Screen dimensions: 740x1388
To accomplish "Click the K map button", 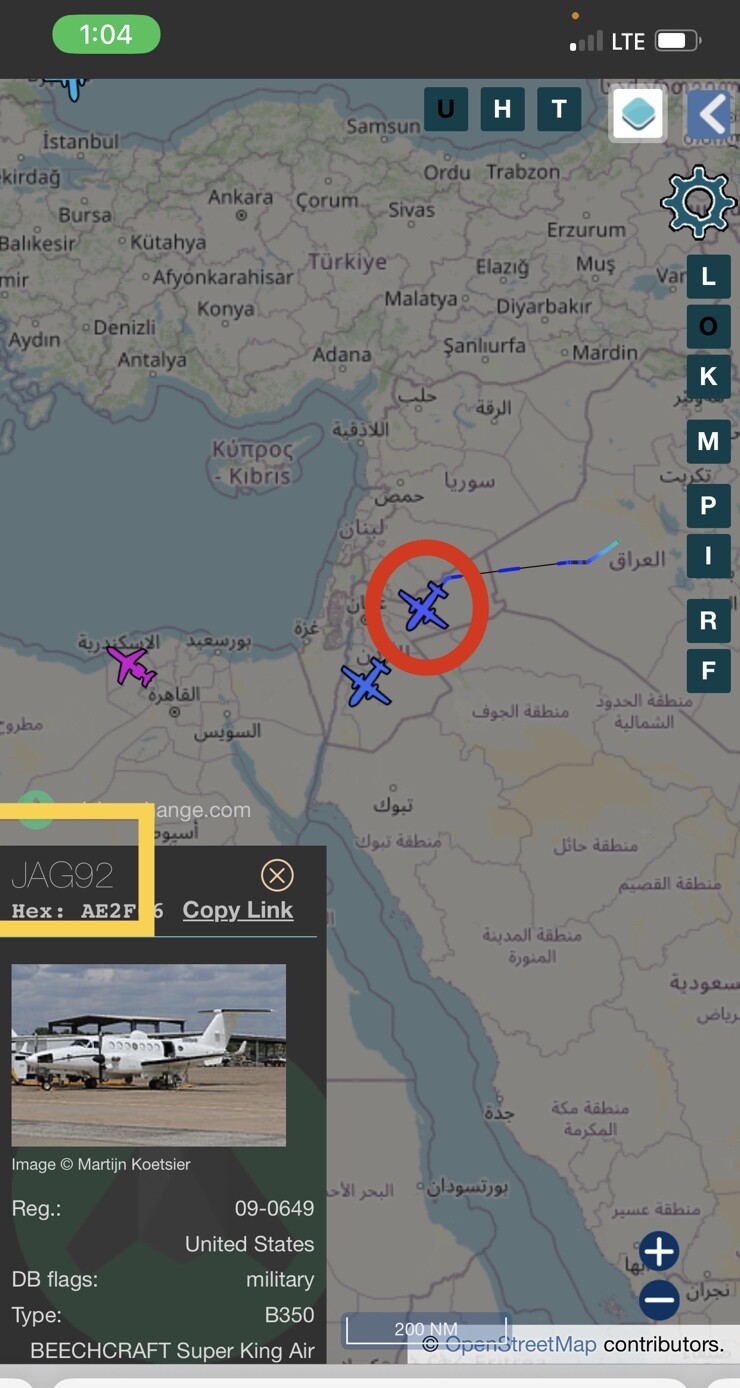I will pyautogui.click(x=708, y=376).
